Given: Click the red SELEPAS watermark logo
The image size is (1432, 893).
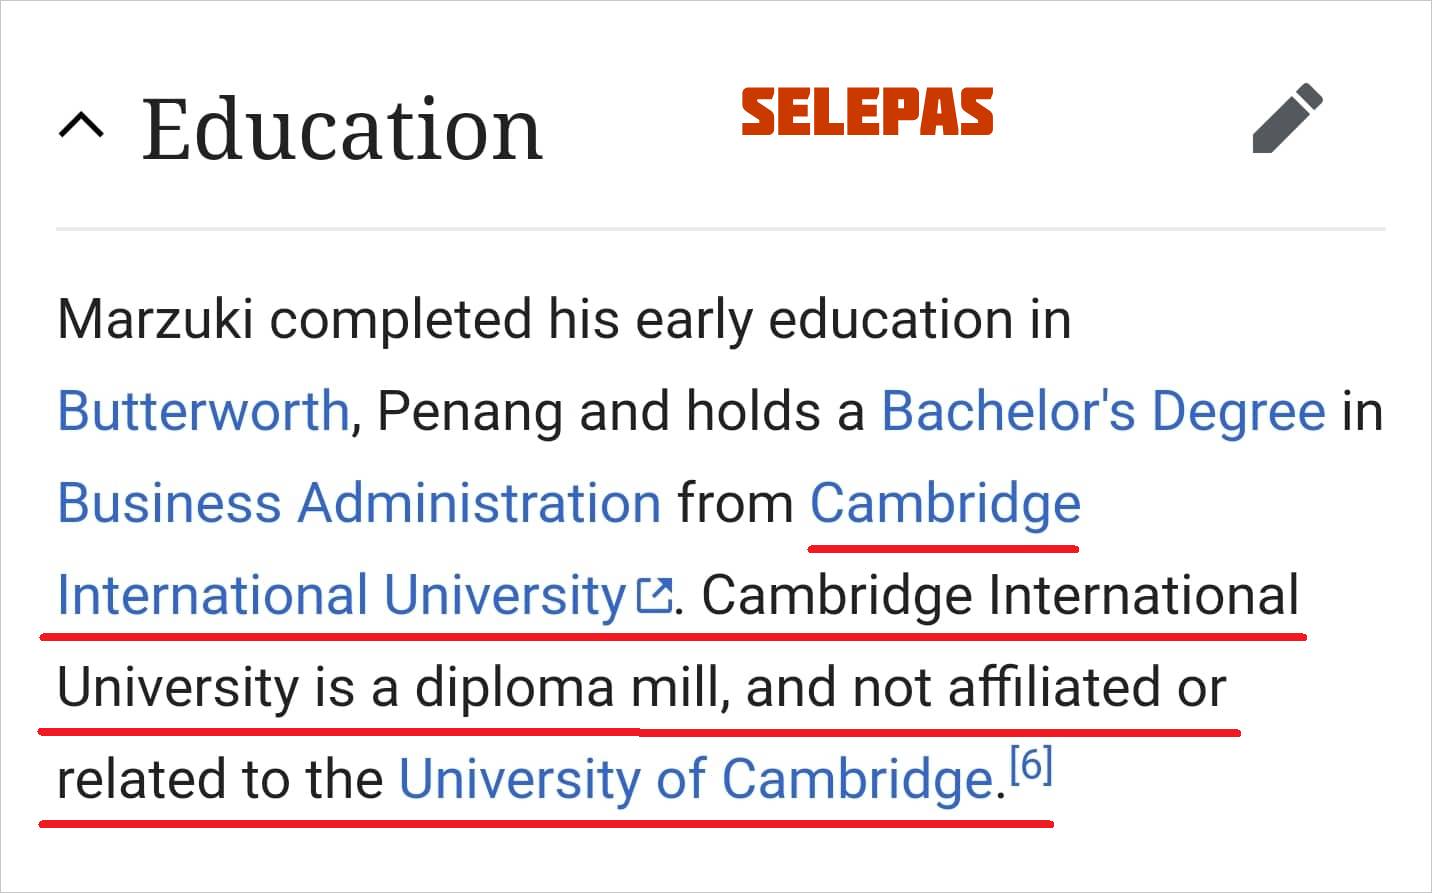Looking at the screenshot, I should pos(867,112).
